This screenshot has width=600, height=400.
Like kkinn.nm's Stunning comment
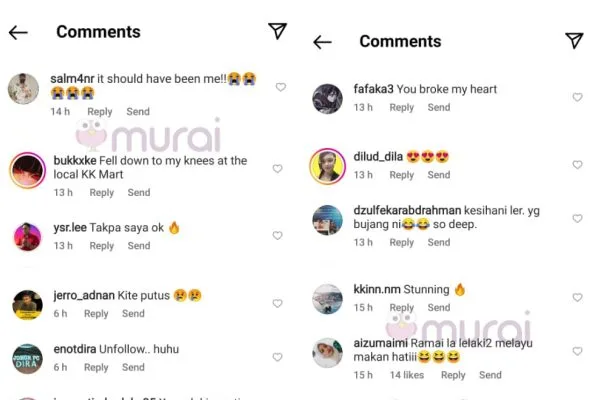[577, 298]
